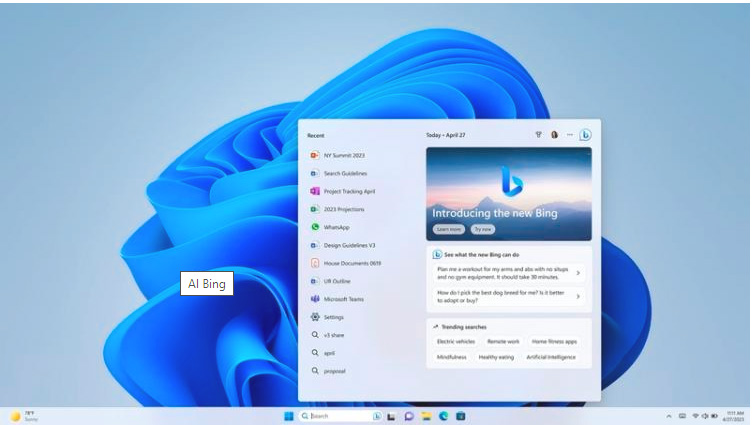The width and height of the screenshot is (753, 425).
Task: Open House Documents 0619 PDF icon
Action: point(315,263)
